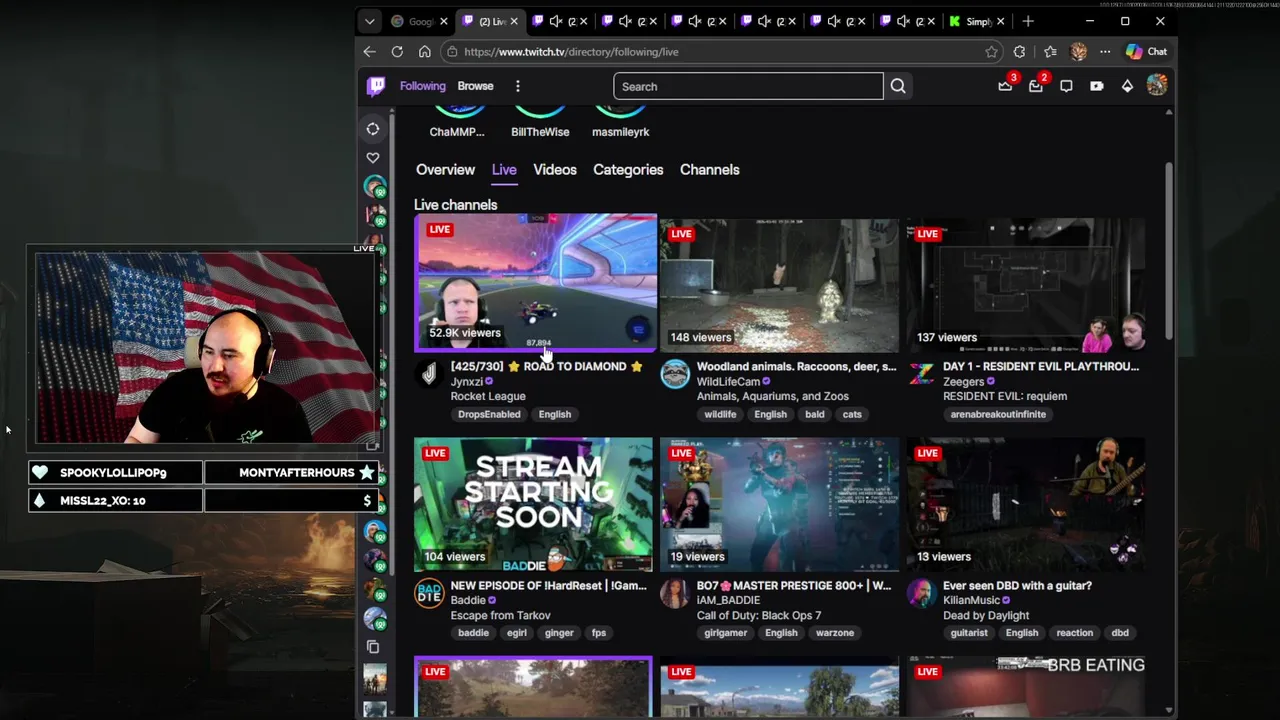Click the ginger tag

click(x=559, y=633)
